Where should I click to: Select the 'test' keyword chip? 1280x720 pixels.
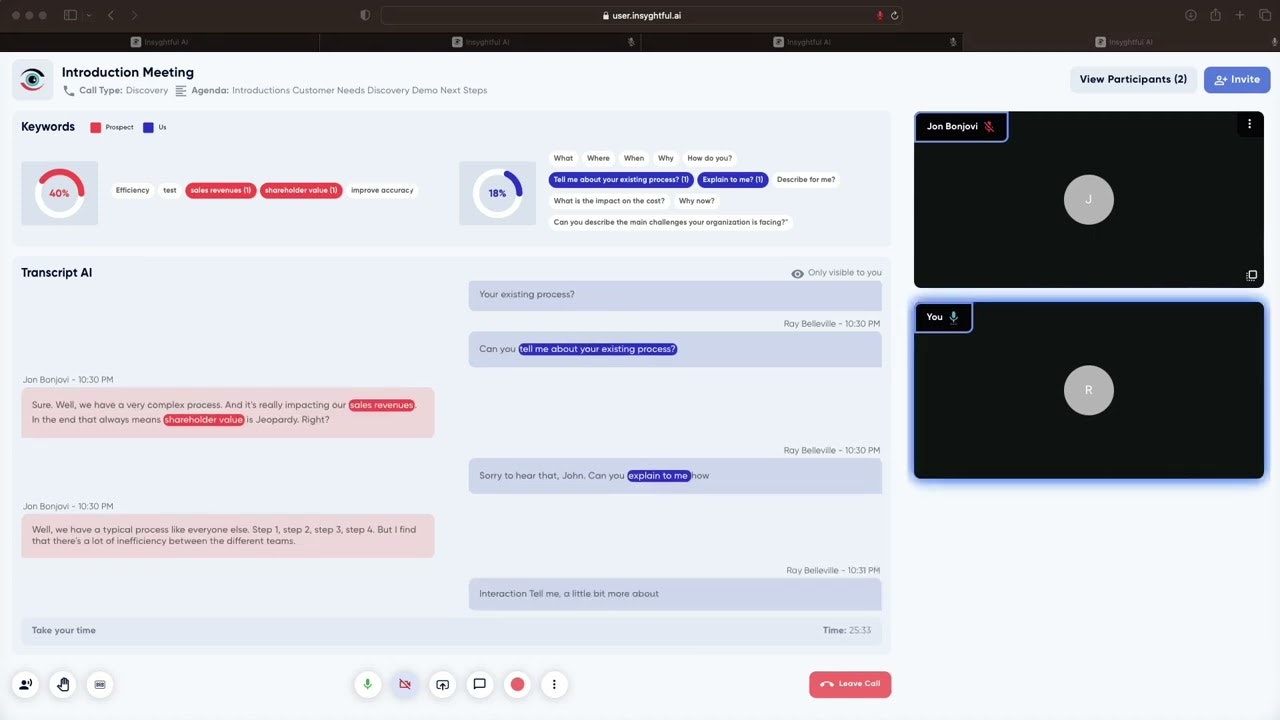(170, 190)
